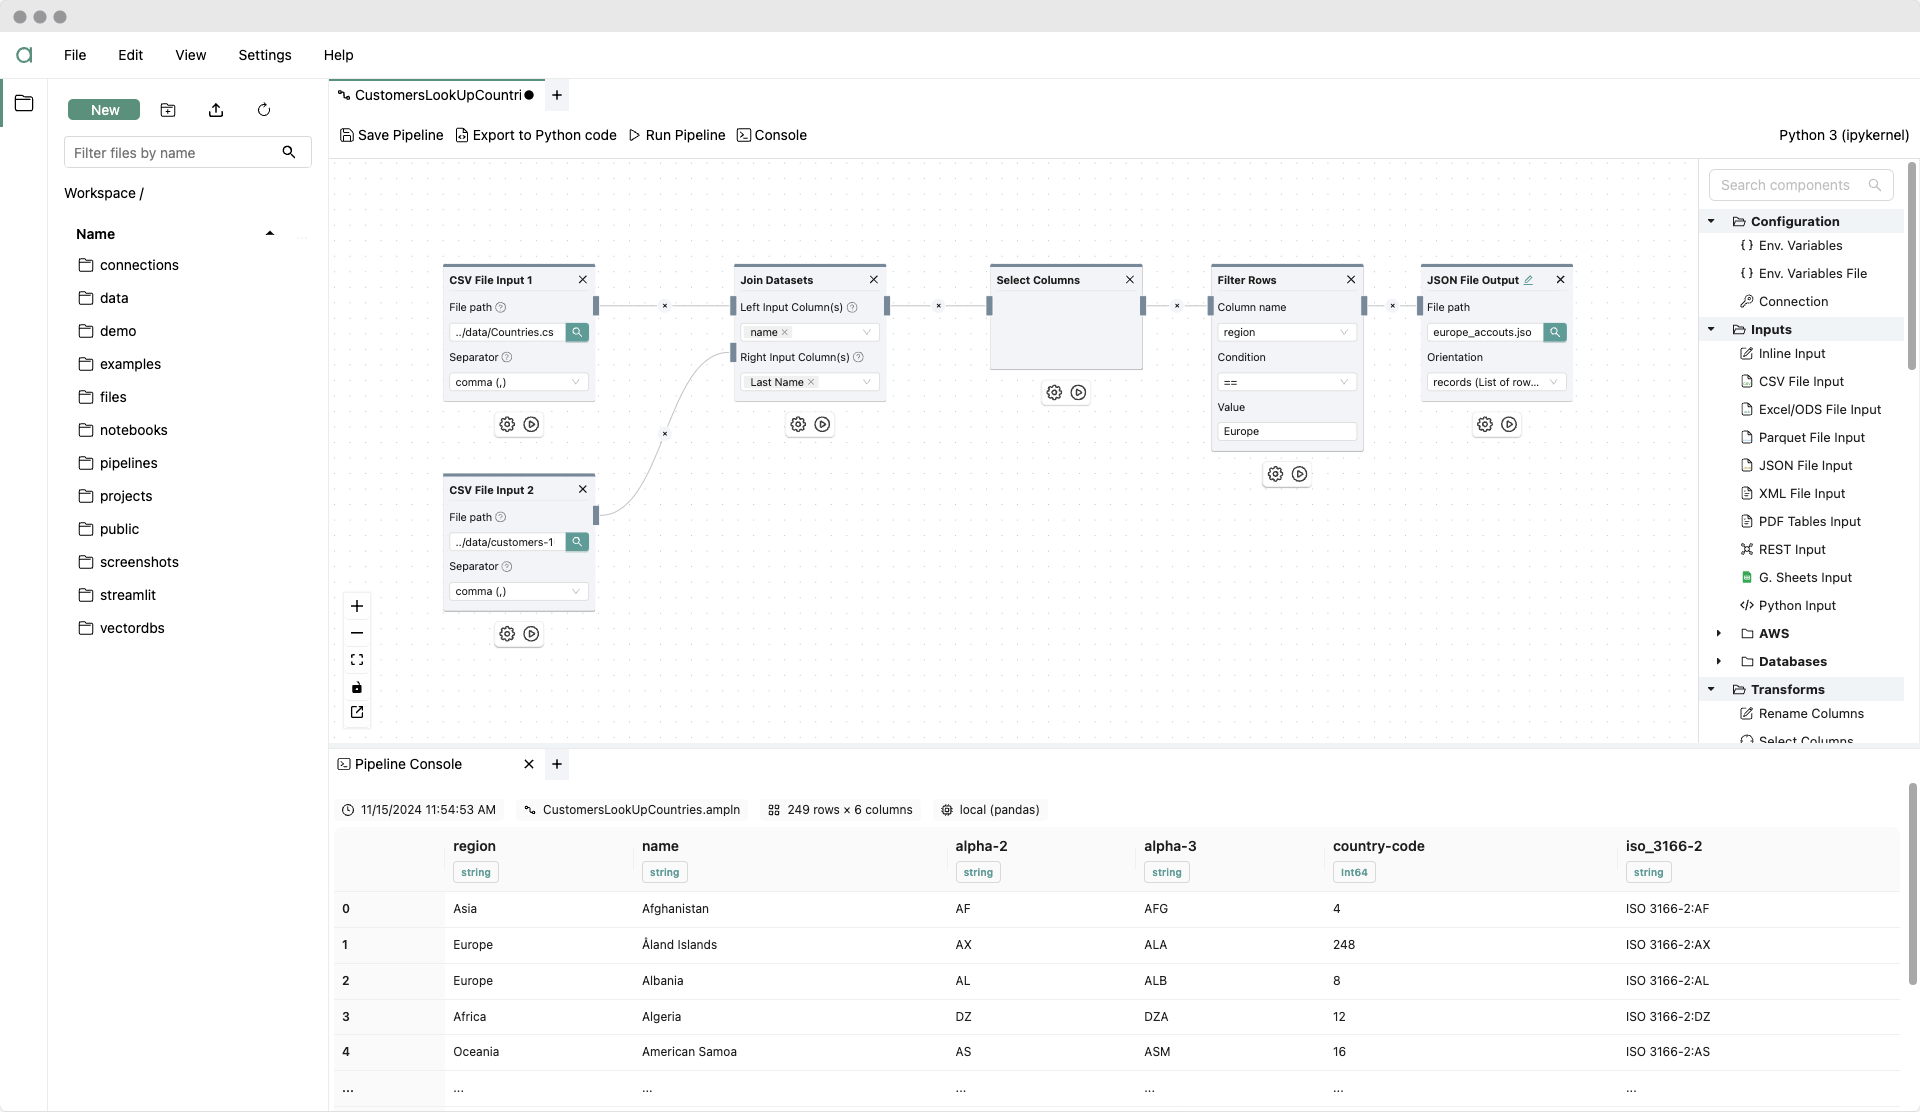This screenshot has height=1112, width=1920.
Task: Click Run Pipeline
Action: [x=677, y=135]
